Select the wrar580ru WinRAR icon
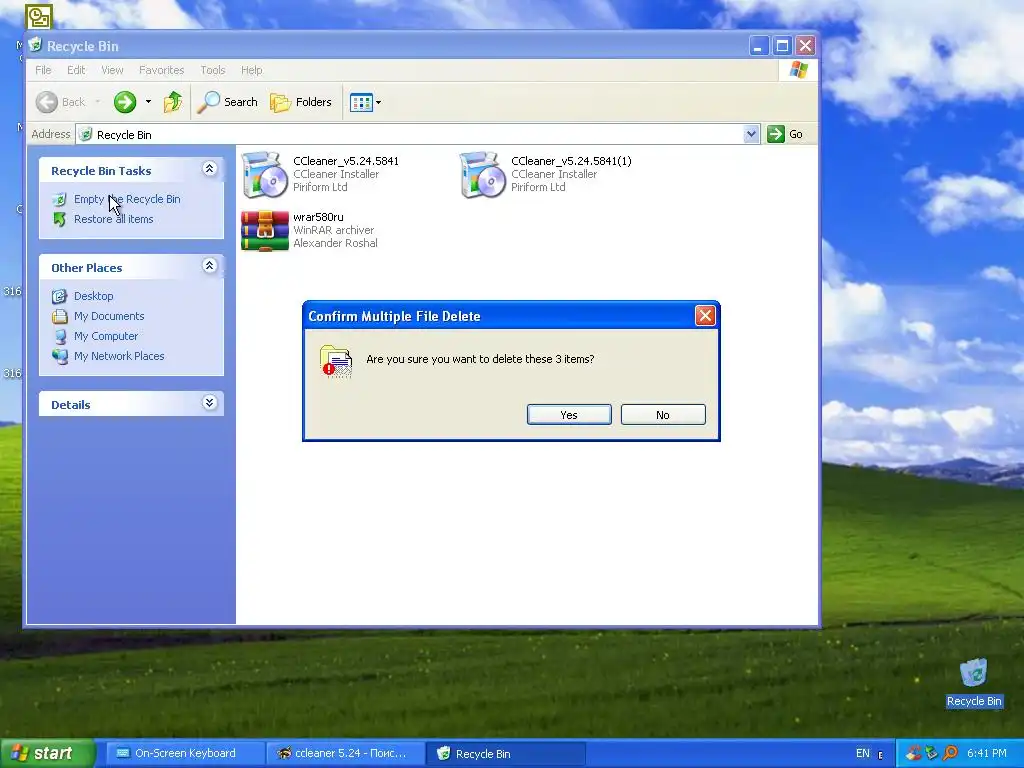This screenshot has height=768, width=1024. click(x=264, y=231)
